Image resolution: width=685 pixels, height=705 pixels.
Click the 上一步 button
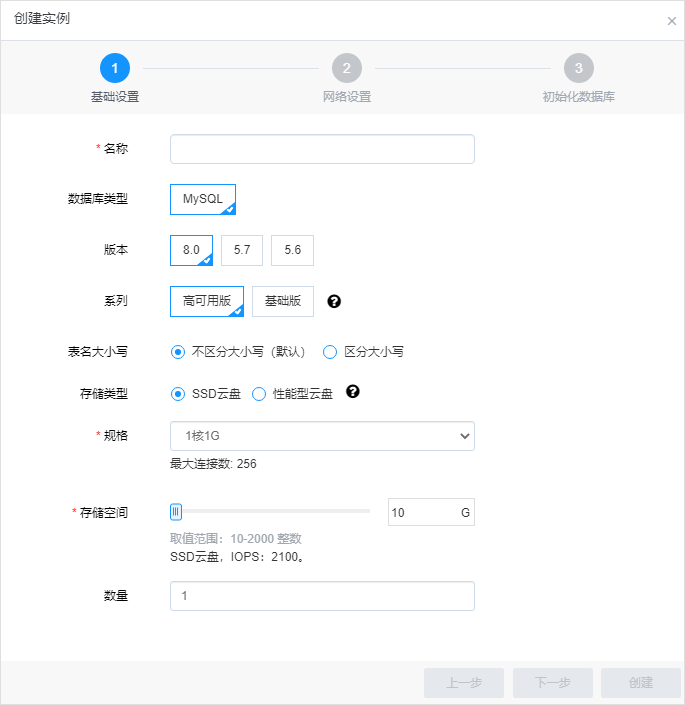click(x=464, y=683)
